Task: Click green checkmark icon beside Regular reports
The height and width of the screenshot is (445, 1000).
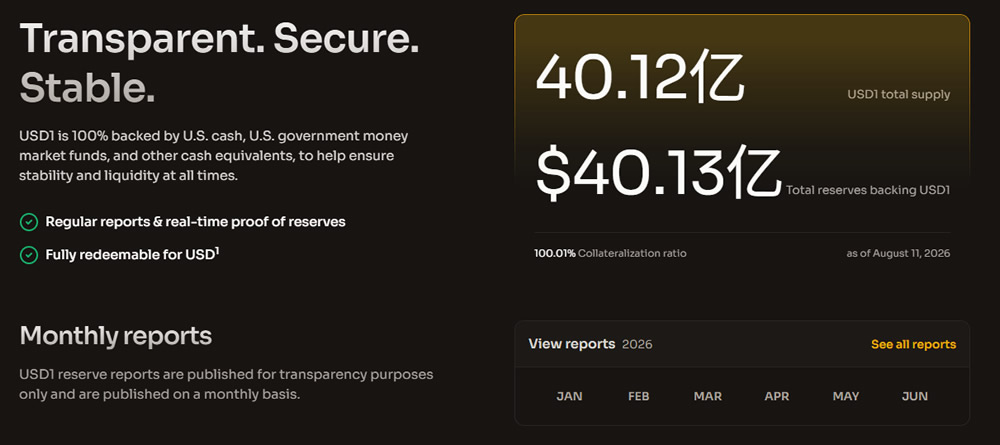Action: (x=29, y=222)
